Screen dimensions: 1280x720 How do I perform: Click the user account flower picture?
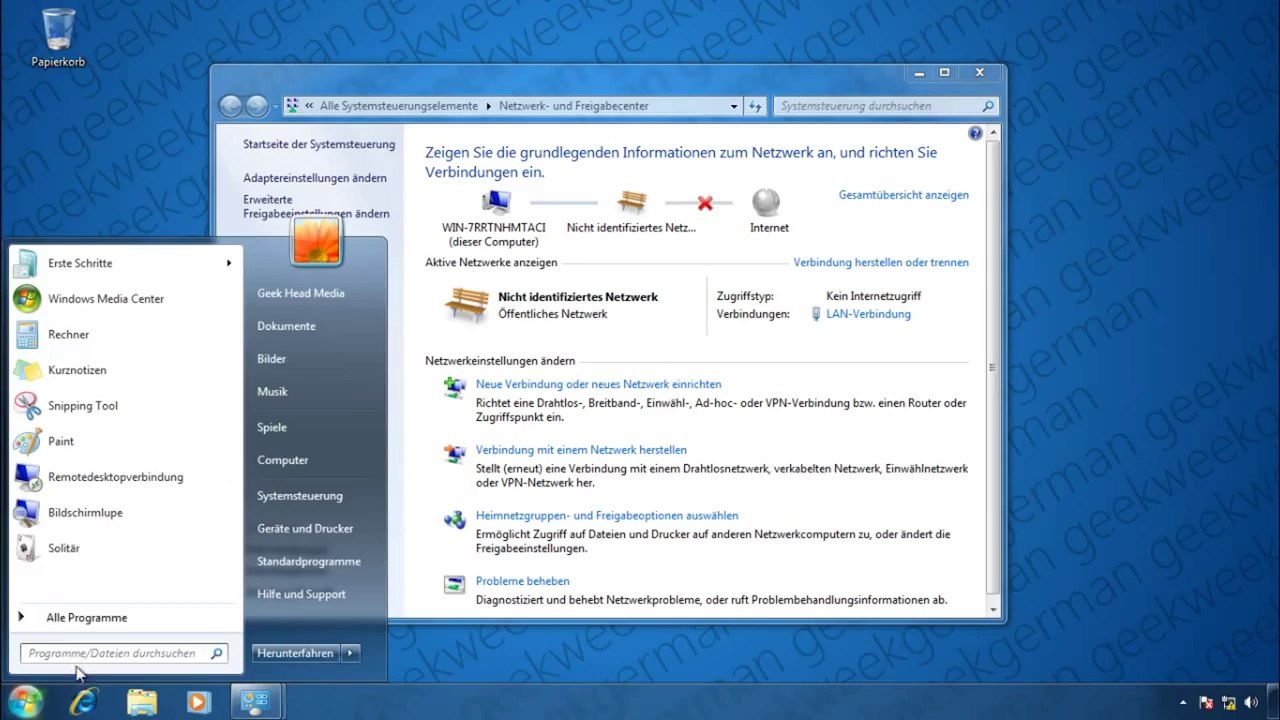(317, 241)
